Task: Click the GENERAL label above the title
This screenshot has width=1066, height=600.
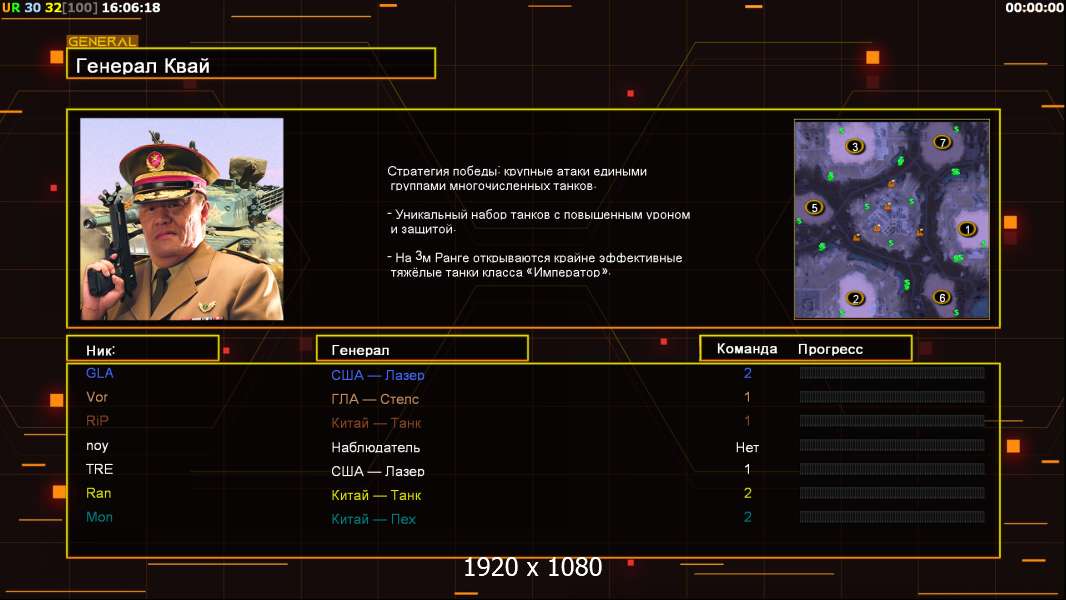Action: click(102, 42)
